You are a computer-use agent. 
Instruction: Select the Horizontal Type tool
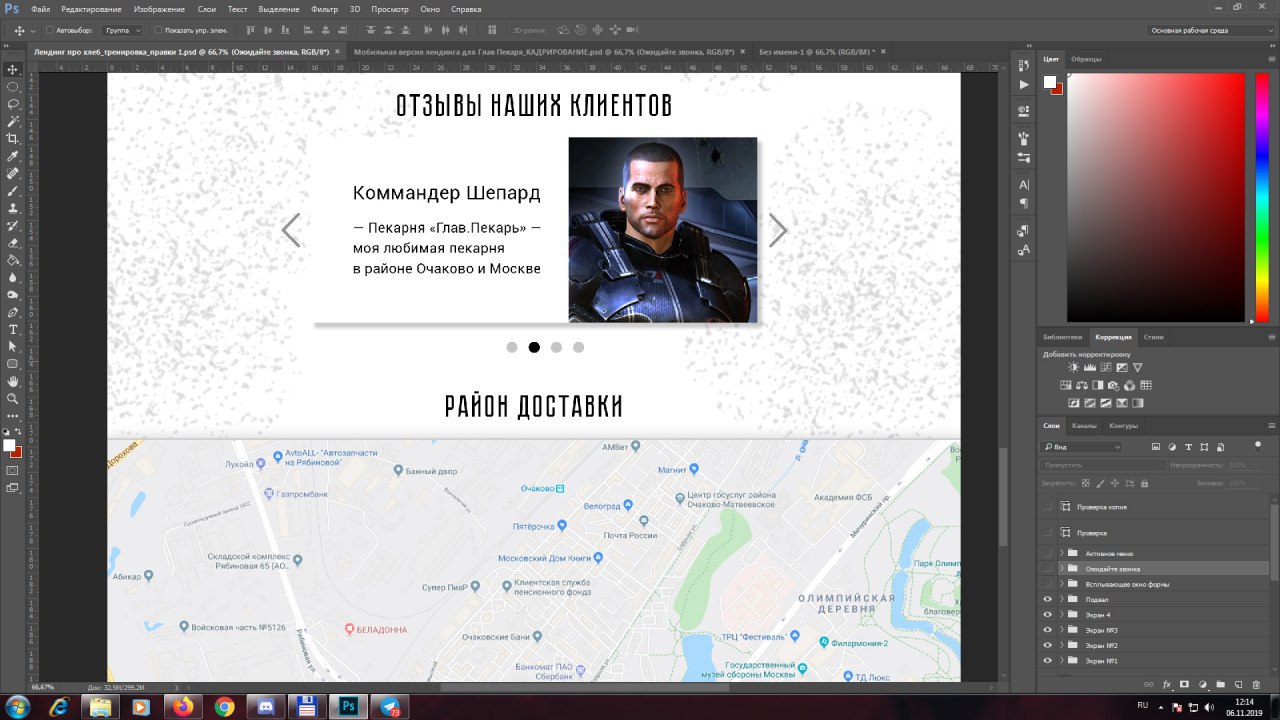(13, 329)
